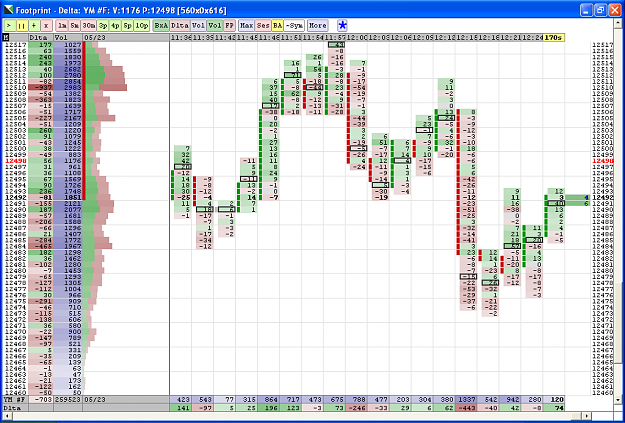Screen dimensions: 625x423
Task: Click the red 12498 price in left ladder
Action: pos(16,161)
